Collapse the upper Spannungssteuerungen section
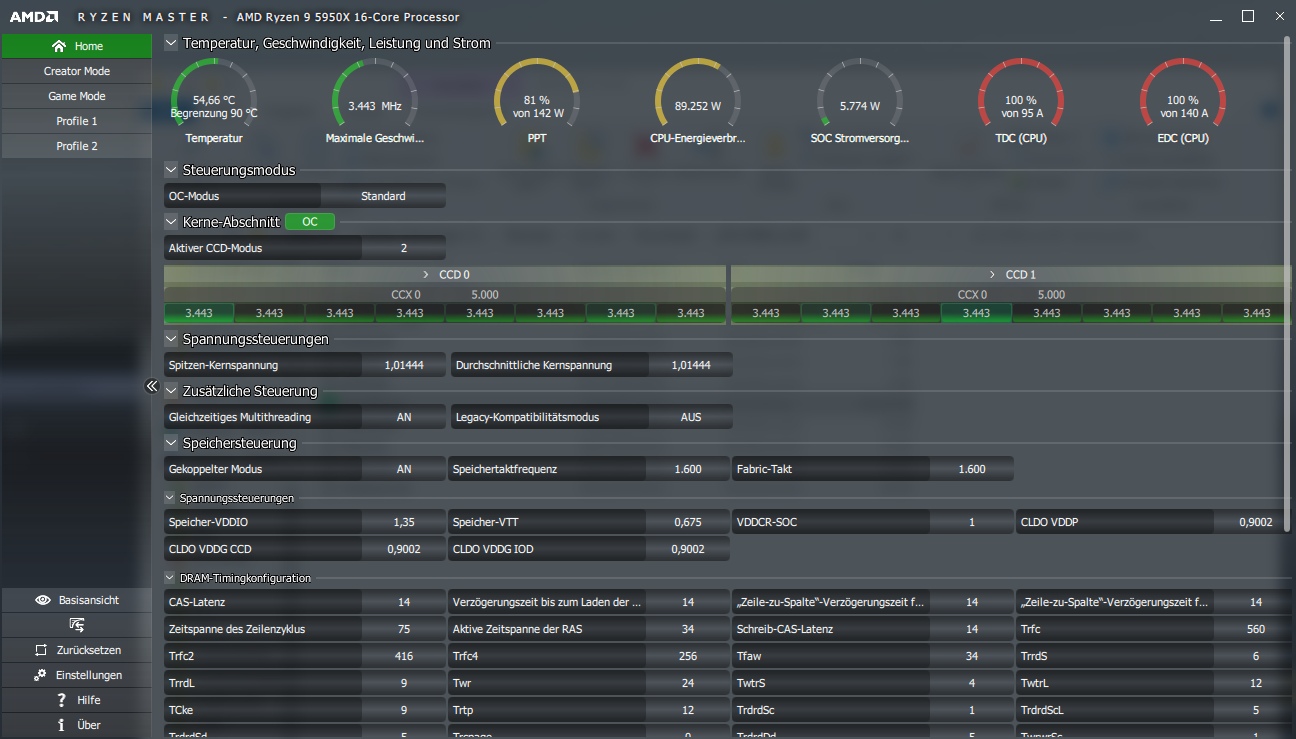1296x739 pixels. tap(171, 339)
